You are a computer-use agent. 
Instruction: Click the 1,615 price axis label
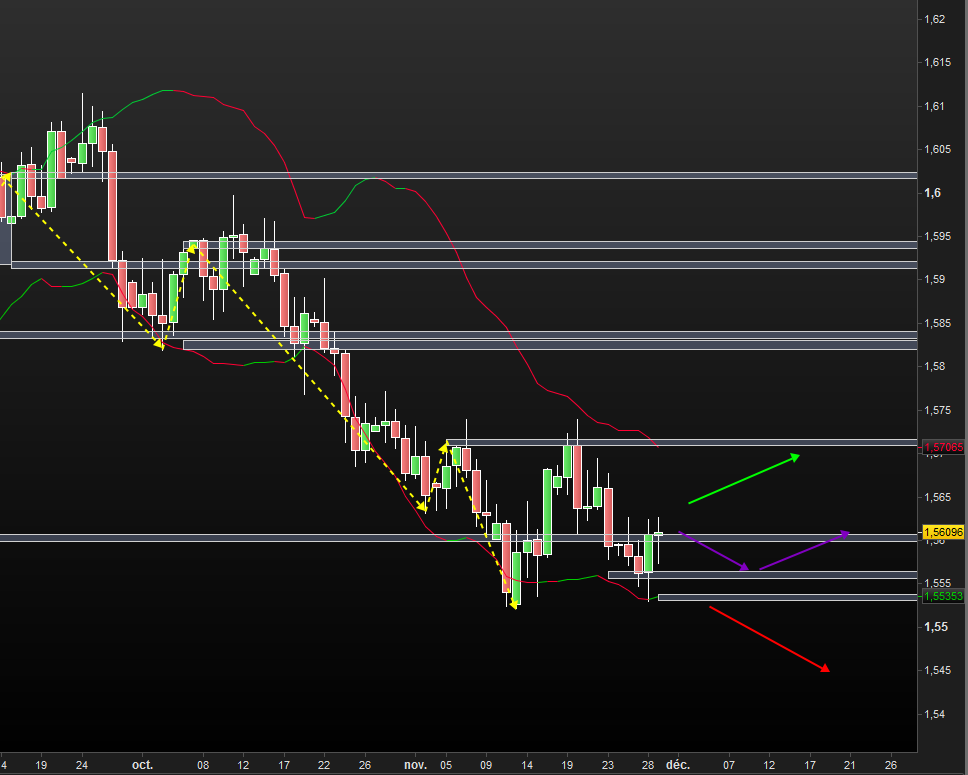937,62
